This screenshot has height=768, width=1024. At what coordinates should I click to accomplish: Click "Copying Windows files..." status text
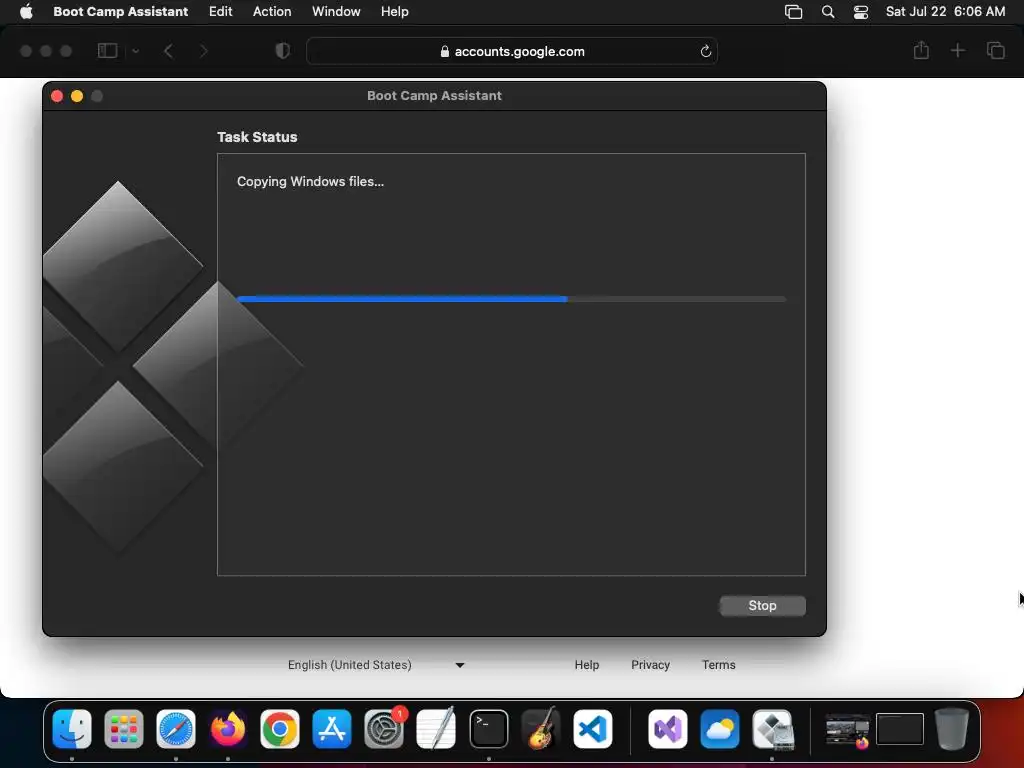point(310,182)
